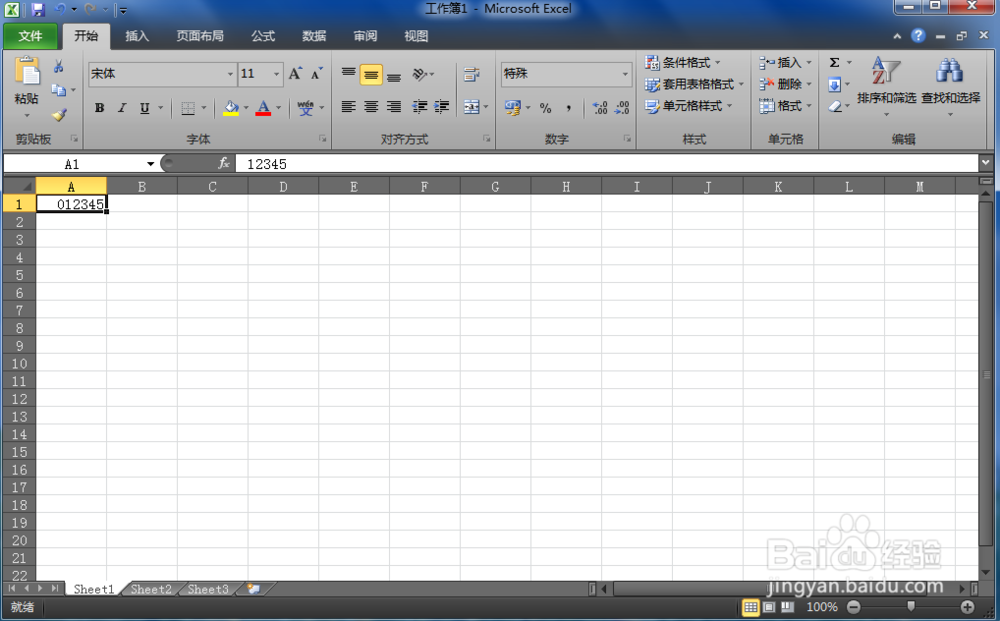
Task: Open number format 特殊 dropdown
Action: [x=625, y=74]
